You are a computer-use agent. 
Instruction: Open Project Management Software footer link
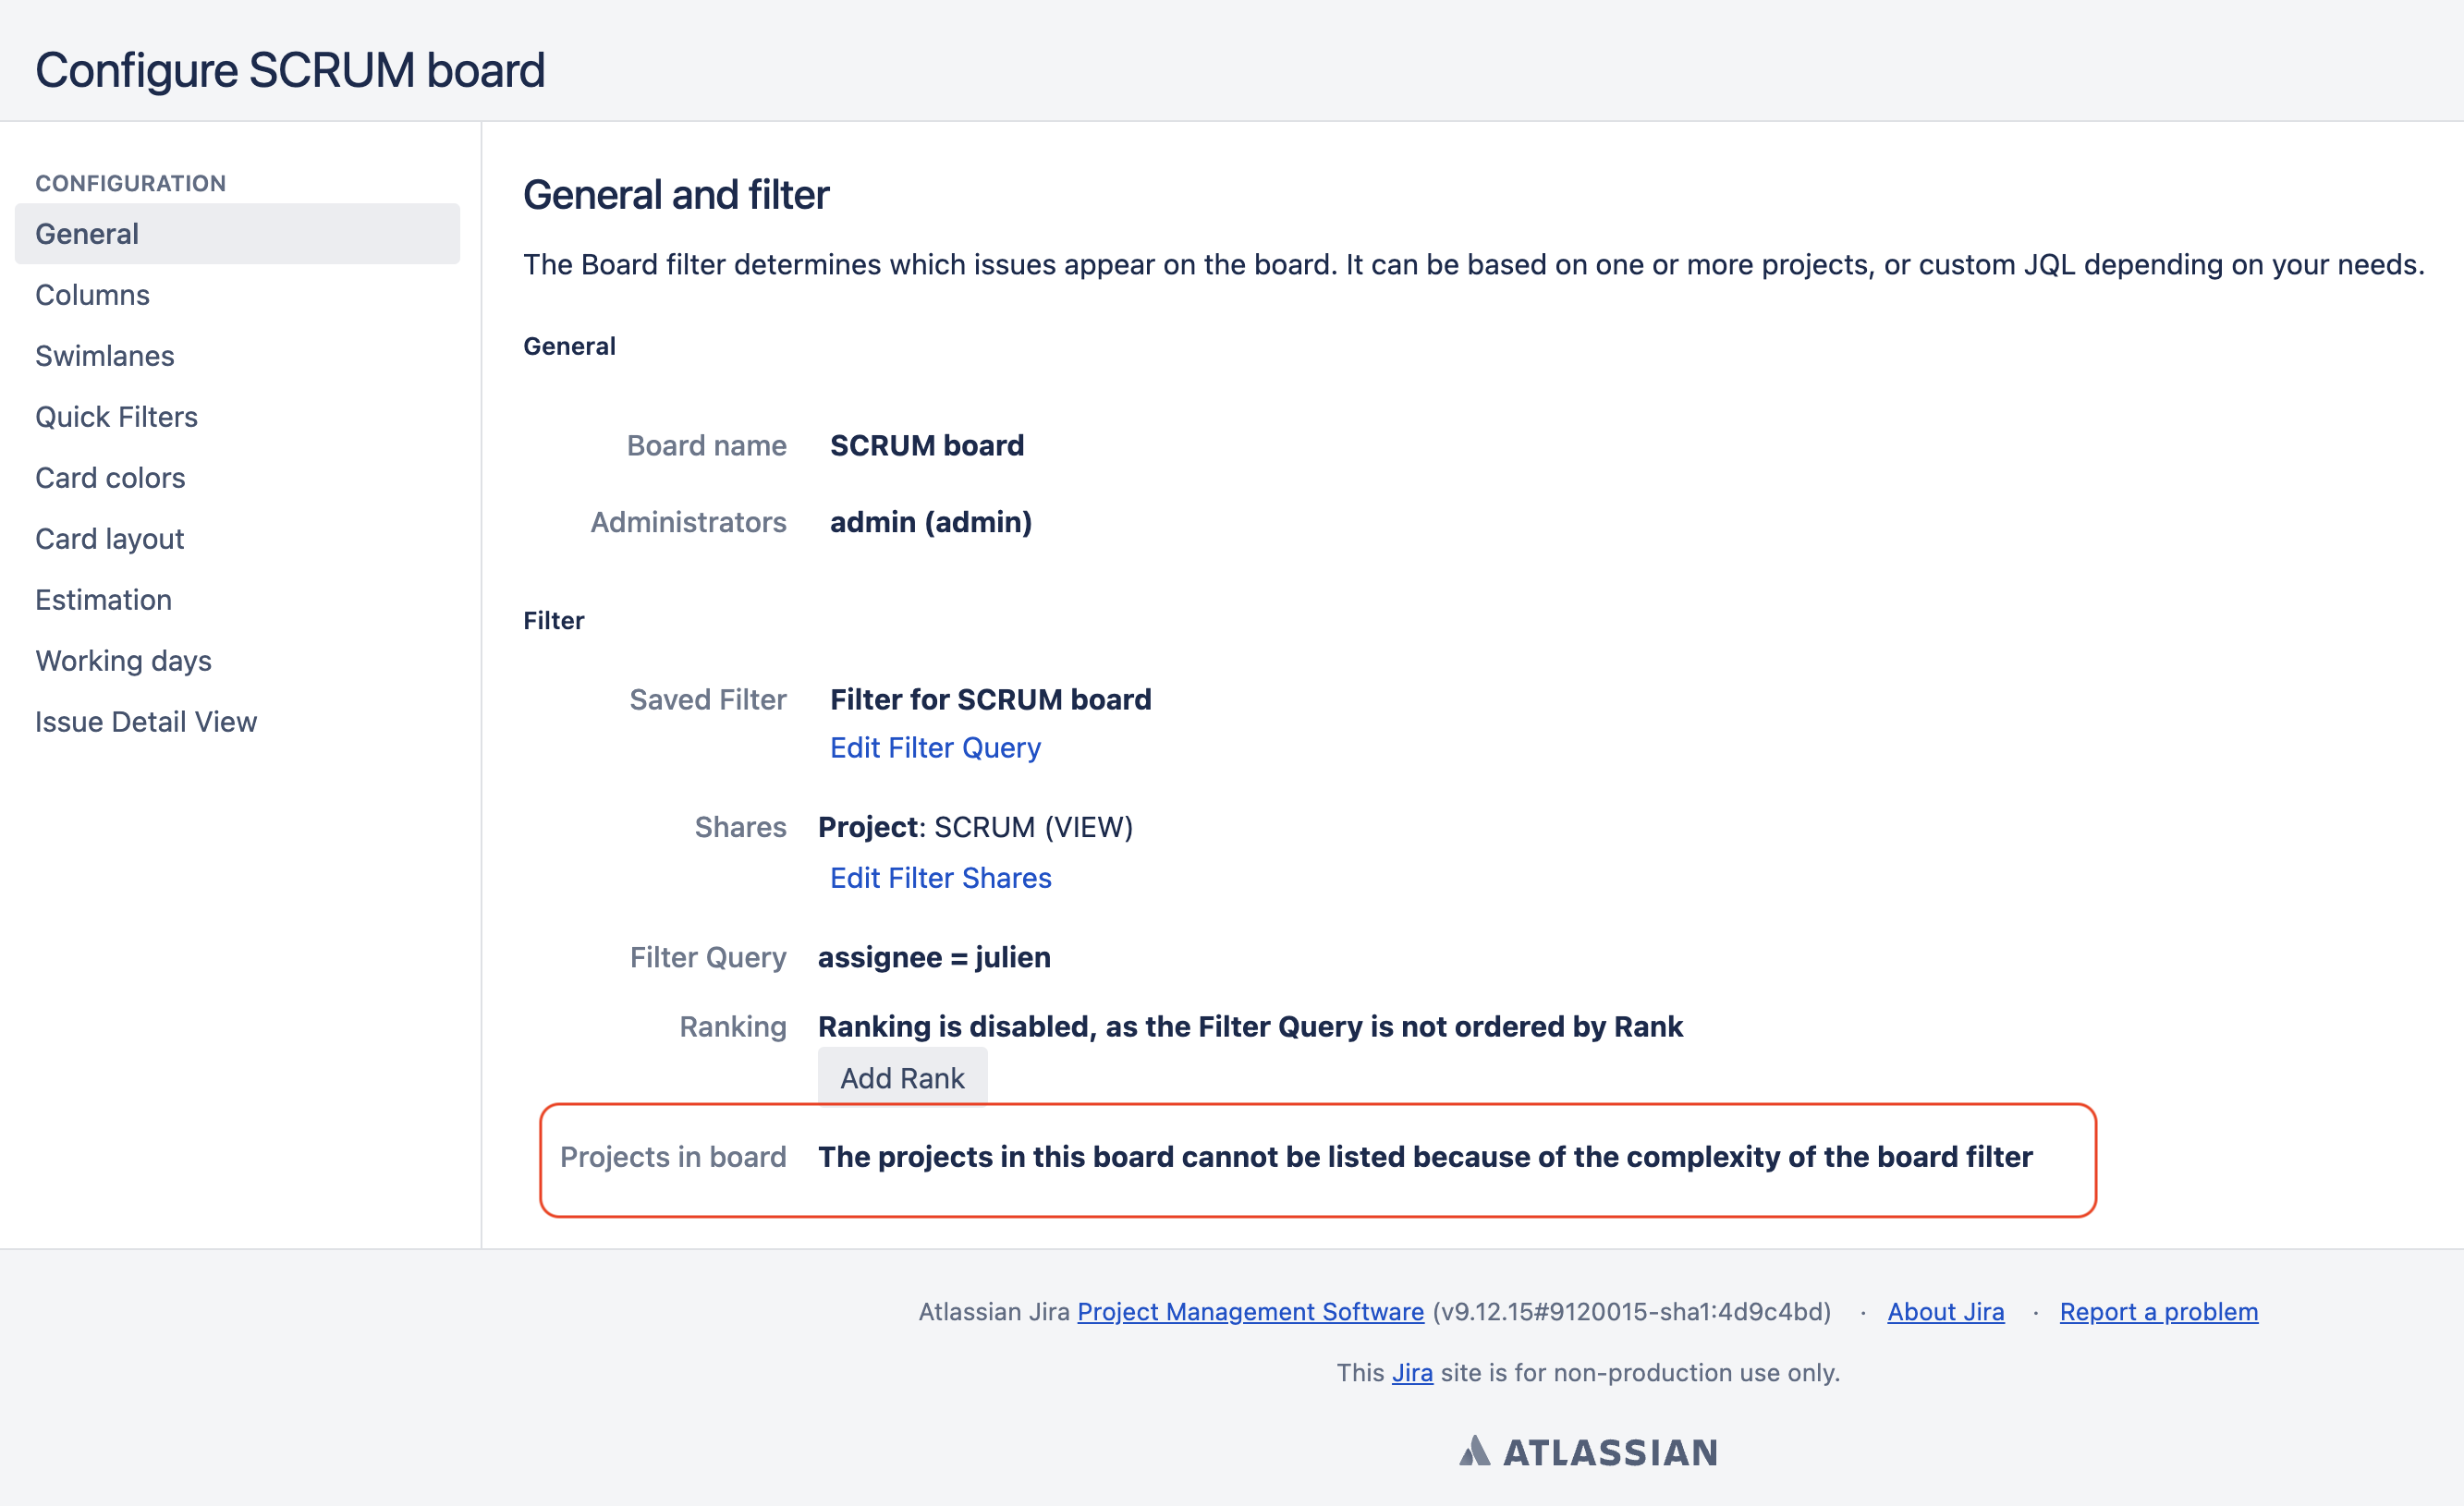1250,1312
